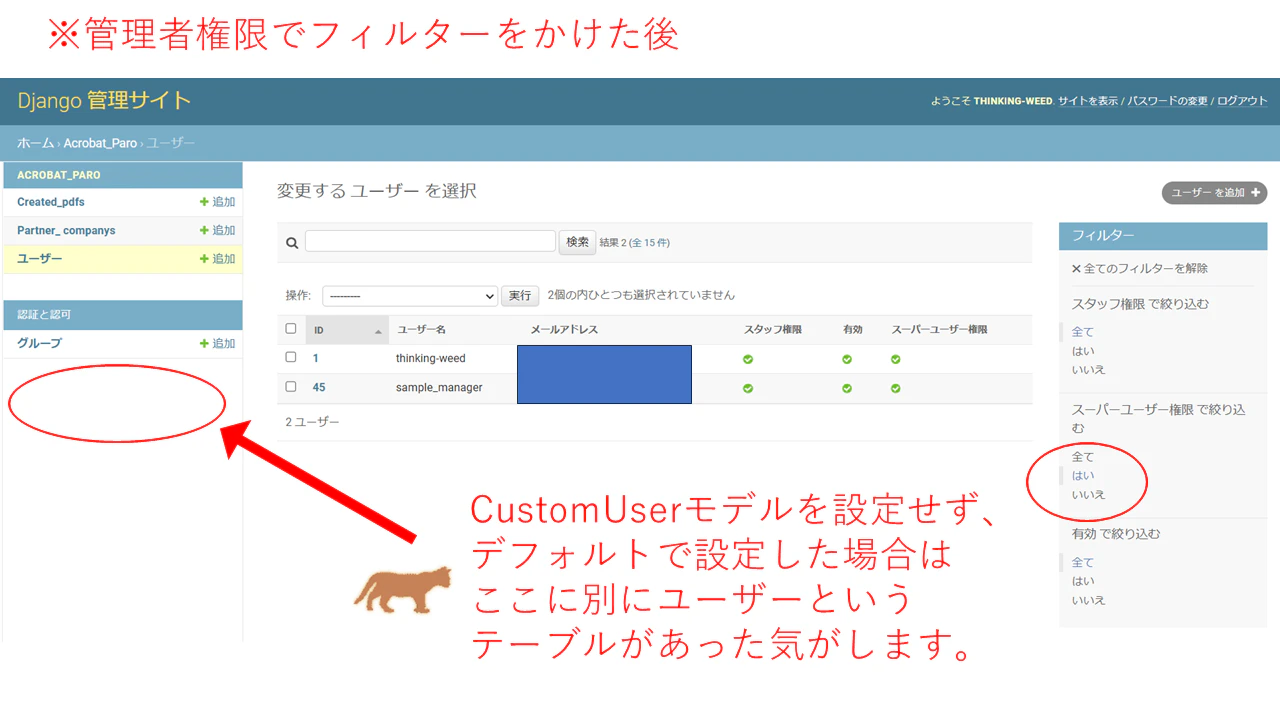
Task: Select はい under 有効 filter
Action: pyautogui.click(x=1083, y=581)
